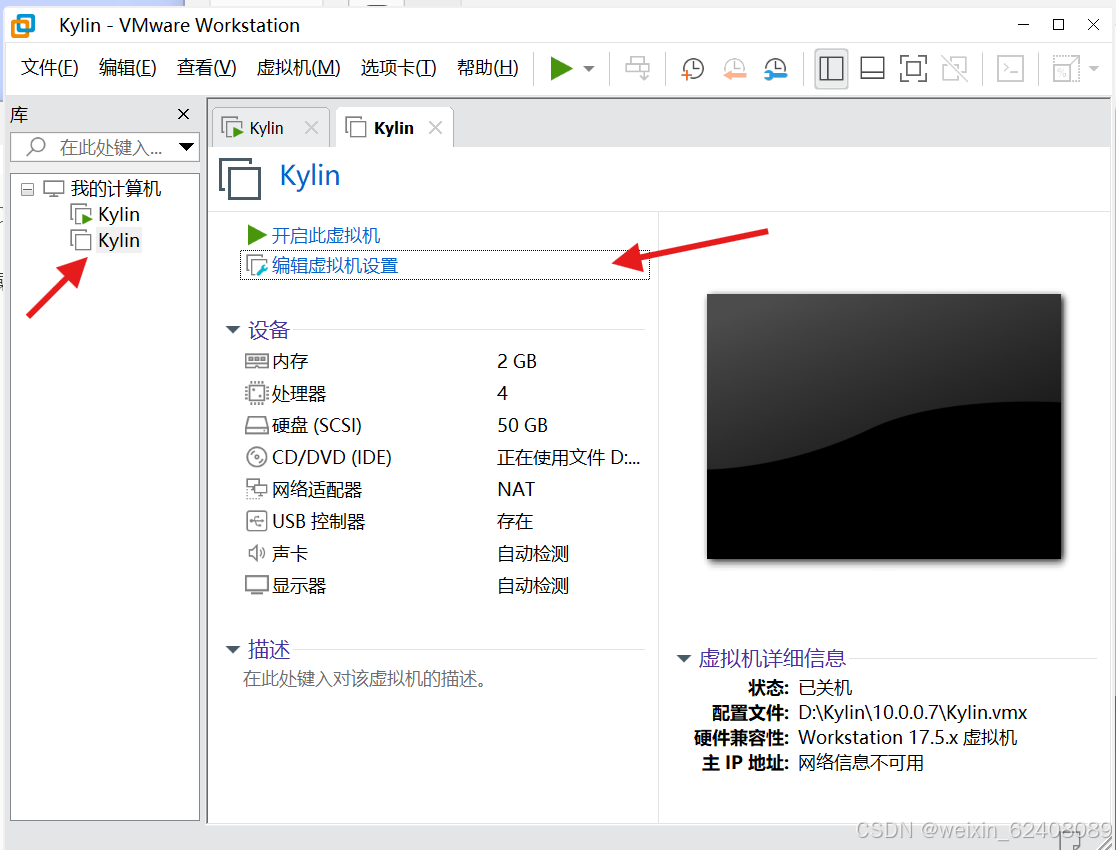Collapse the 虚拟机详细信息 section triangle
The height and width of the screenshot is (850, 1116).
[x=683, y=659]
